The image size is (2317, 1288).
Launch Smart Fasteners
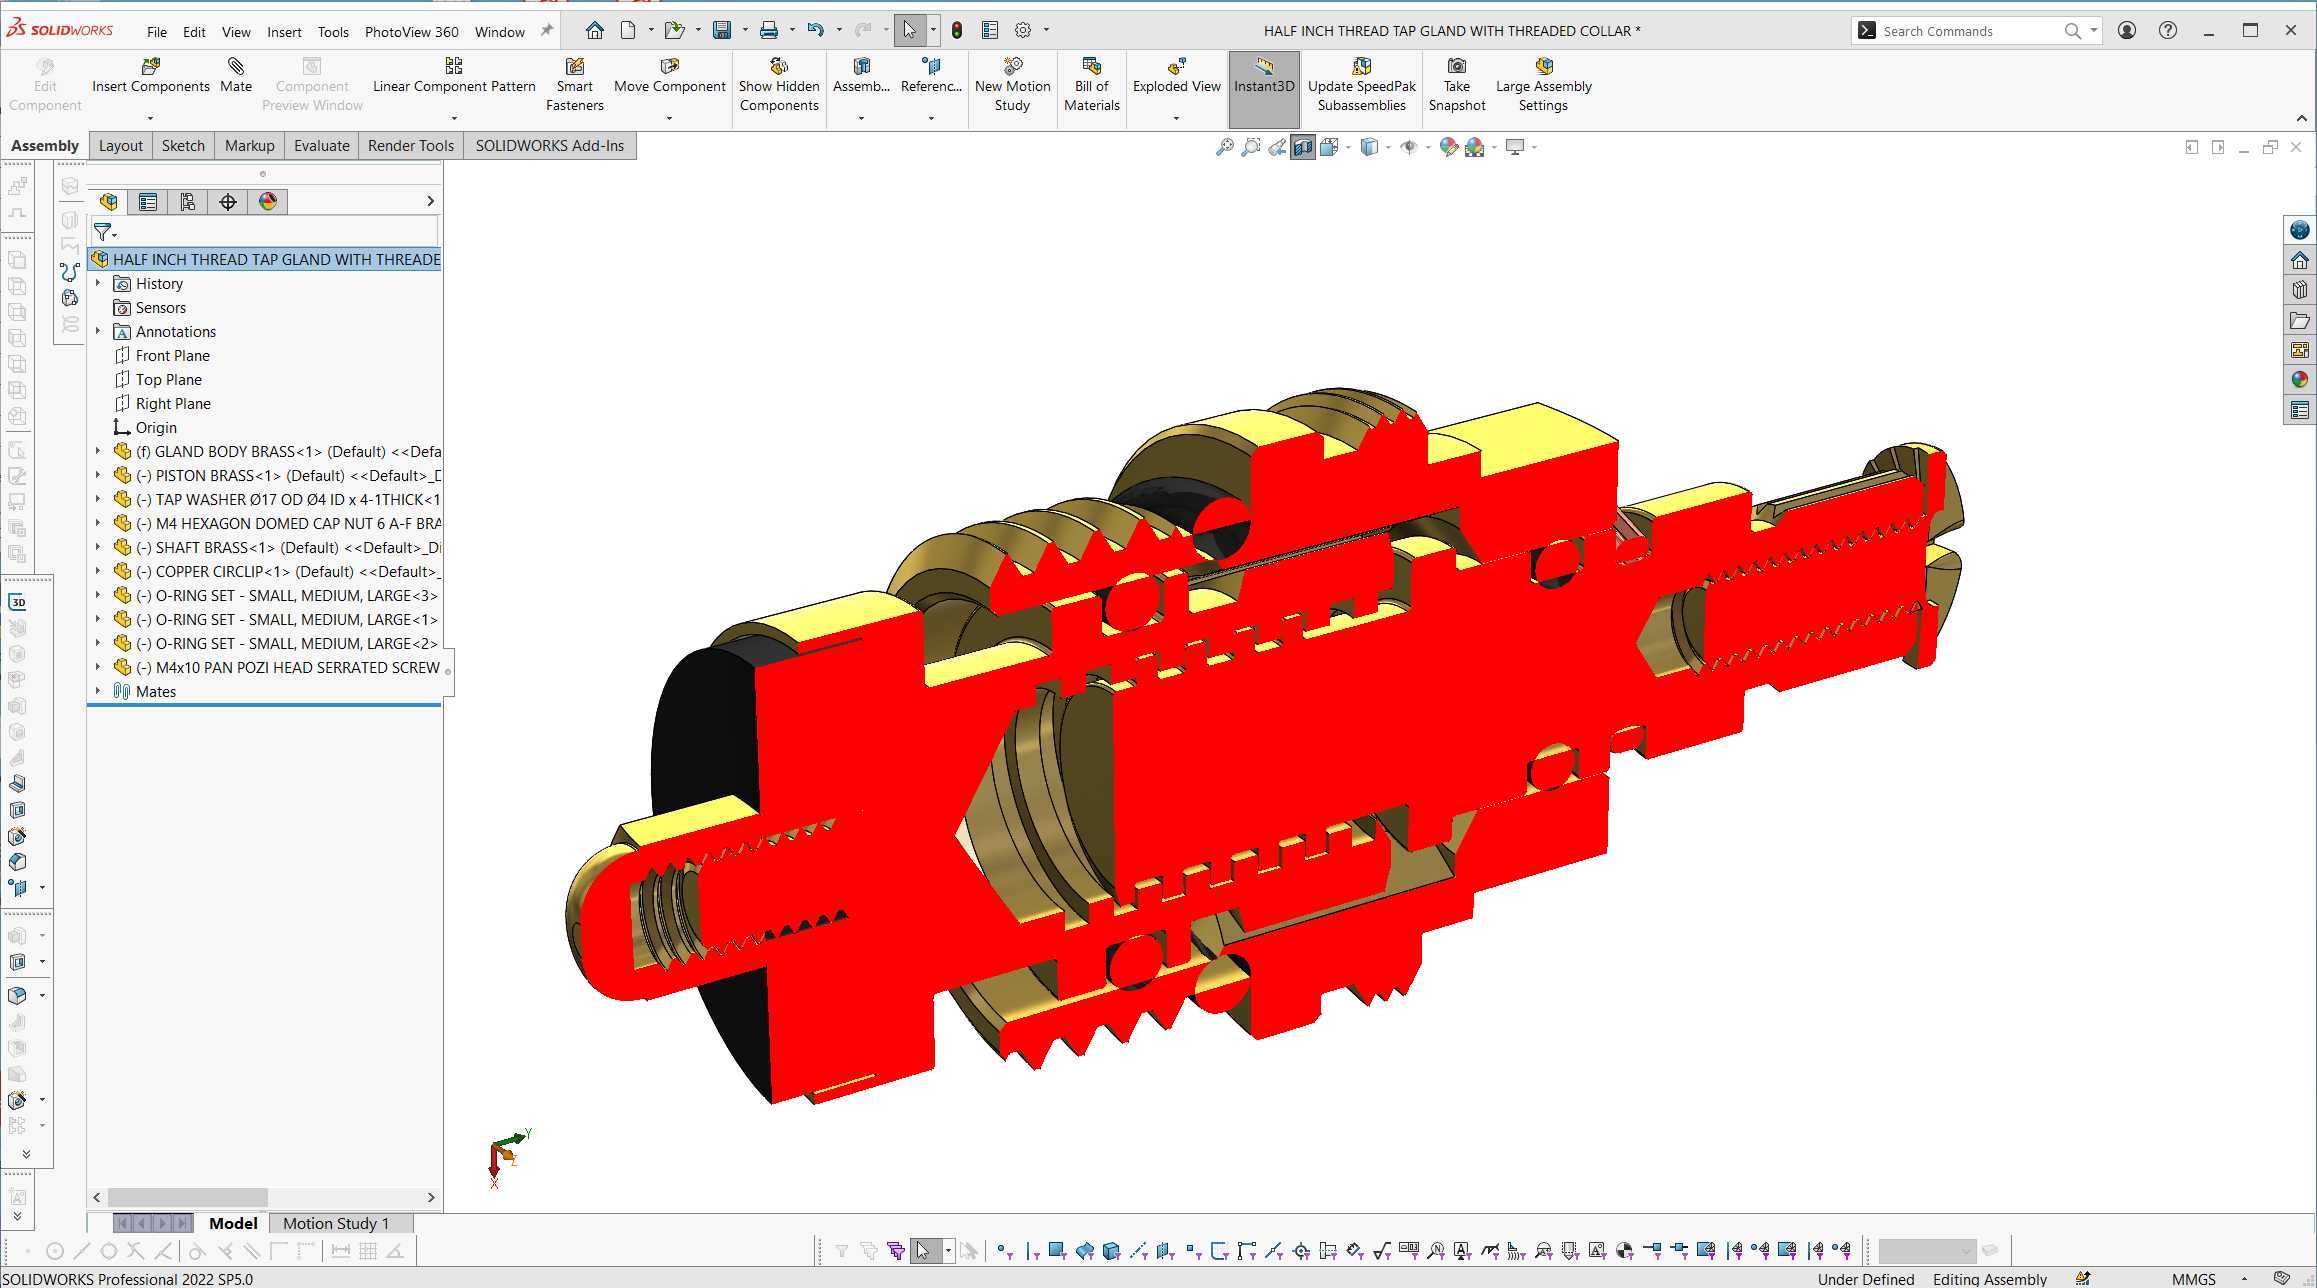[x=574, y=85]
